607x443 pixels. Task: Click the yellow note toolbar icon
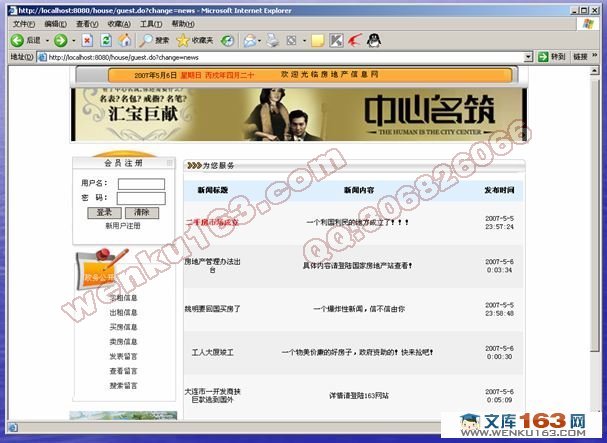317,41
